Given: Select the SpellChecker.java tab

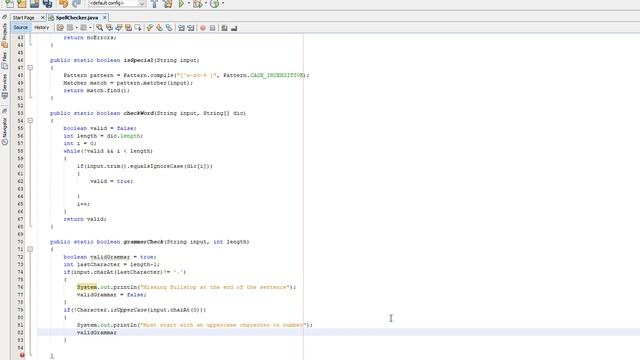Looking at the screenshot, I should point(77,18).
